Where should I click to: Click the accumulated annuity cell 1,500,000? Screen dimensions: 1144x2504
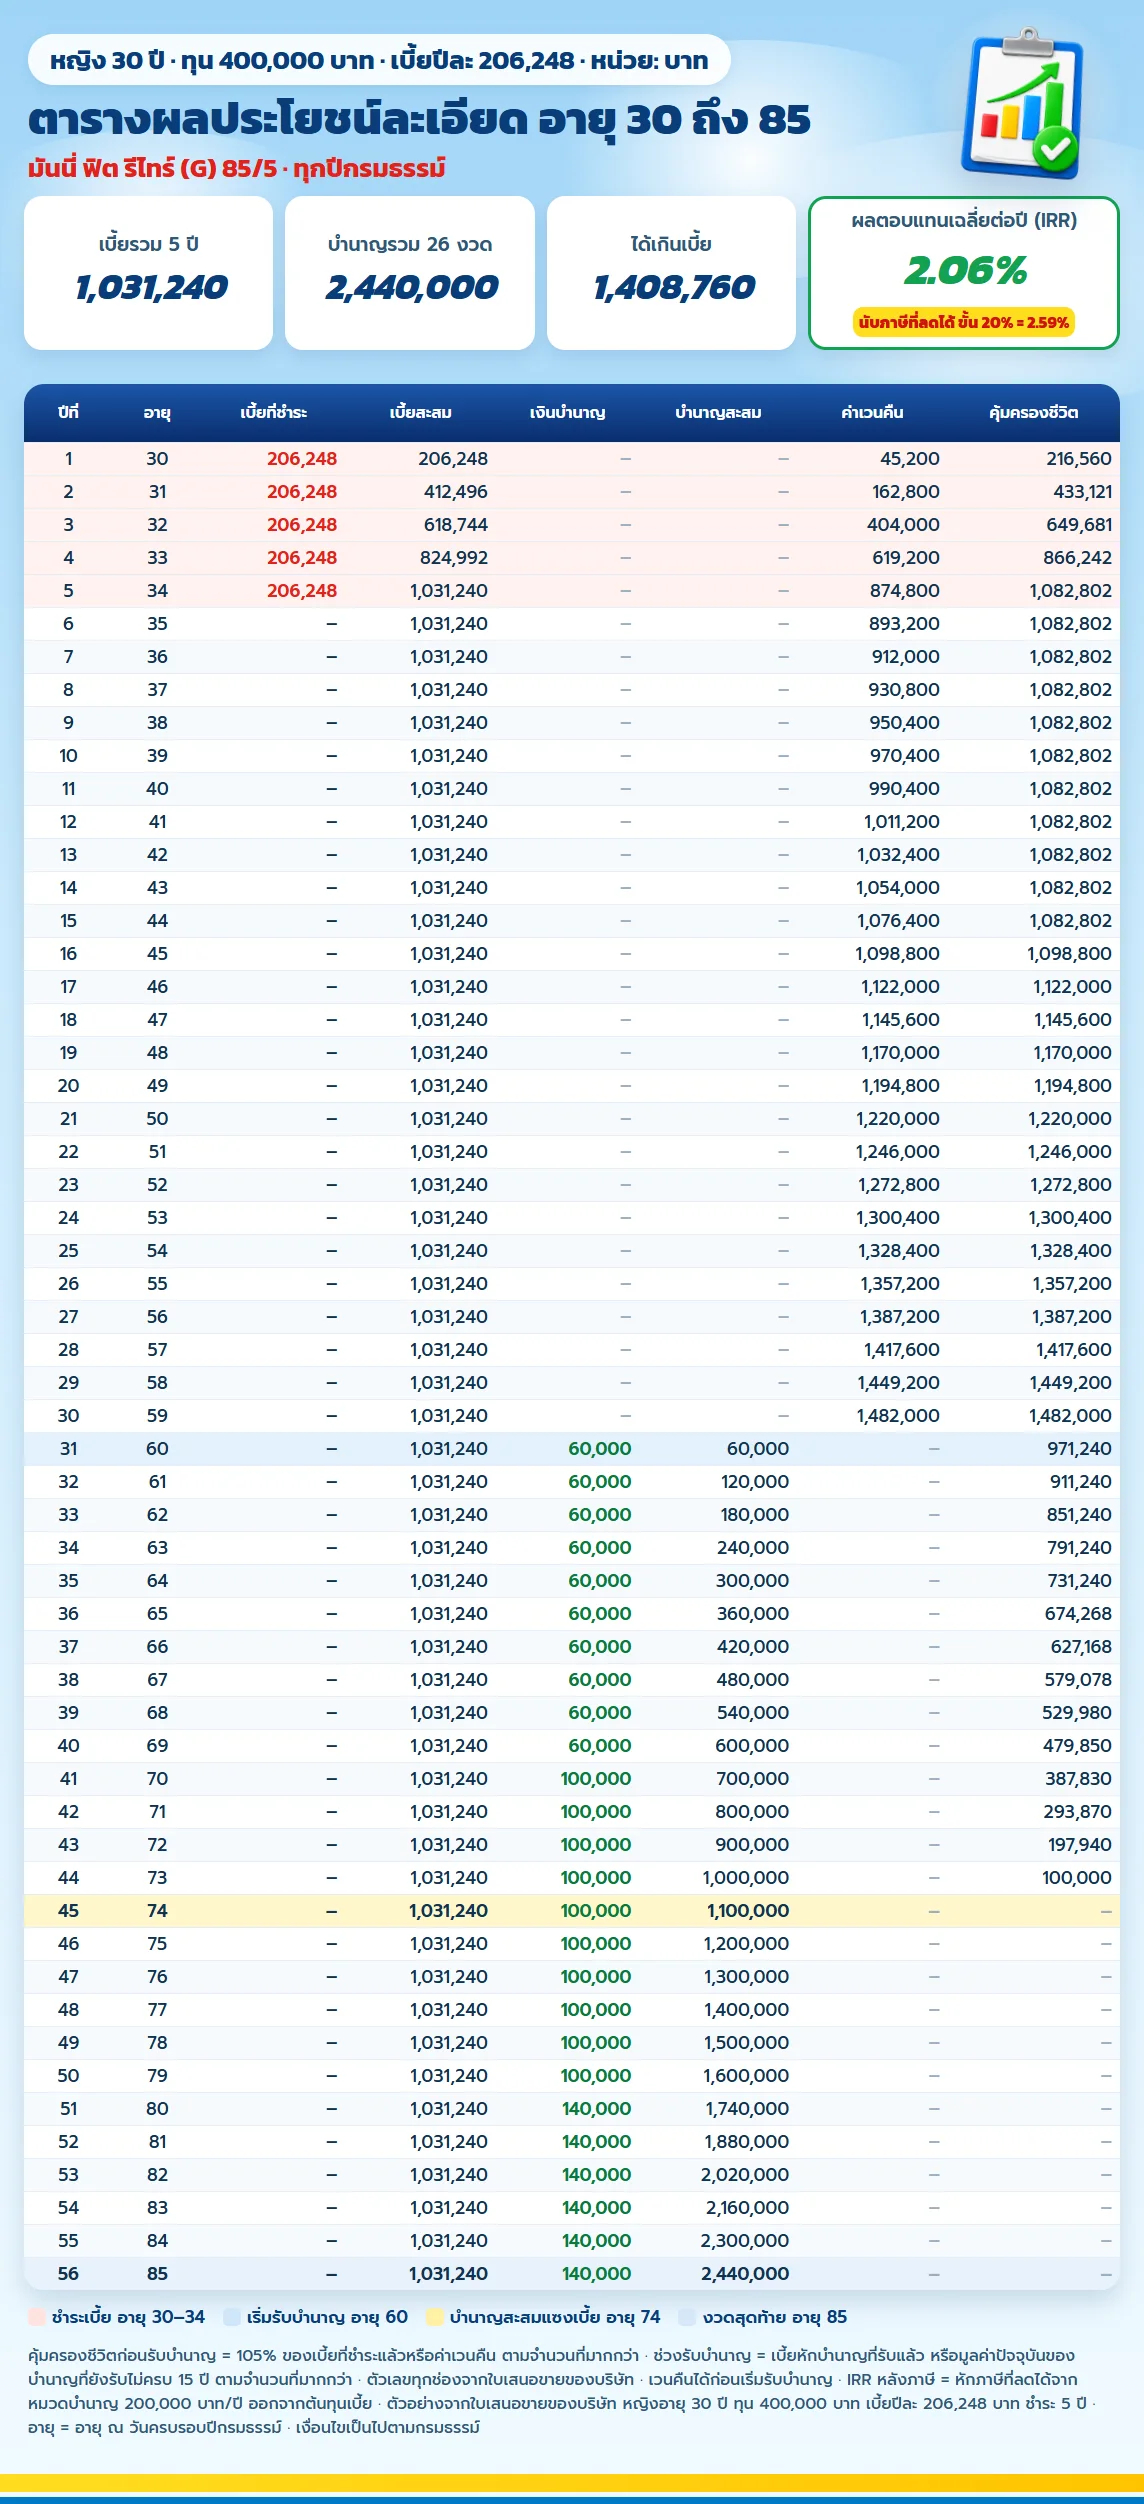click(x=747, y=2043)
